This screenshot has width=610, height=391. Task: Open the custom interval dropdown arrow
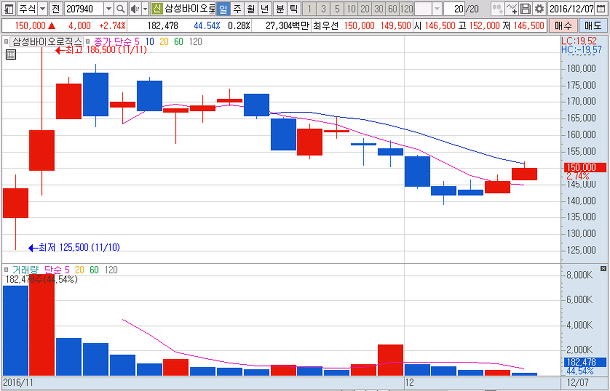tap(437, 8)
